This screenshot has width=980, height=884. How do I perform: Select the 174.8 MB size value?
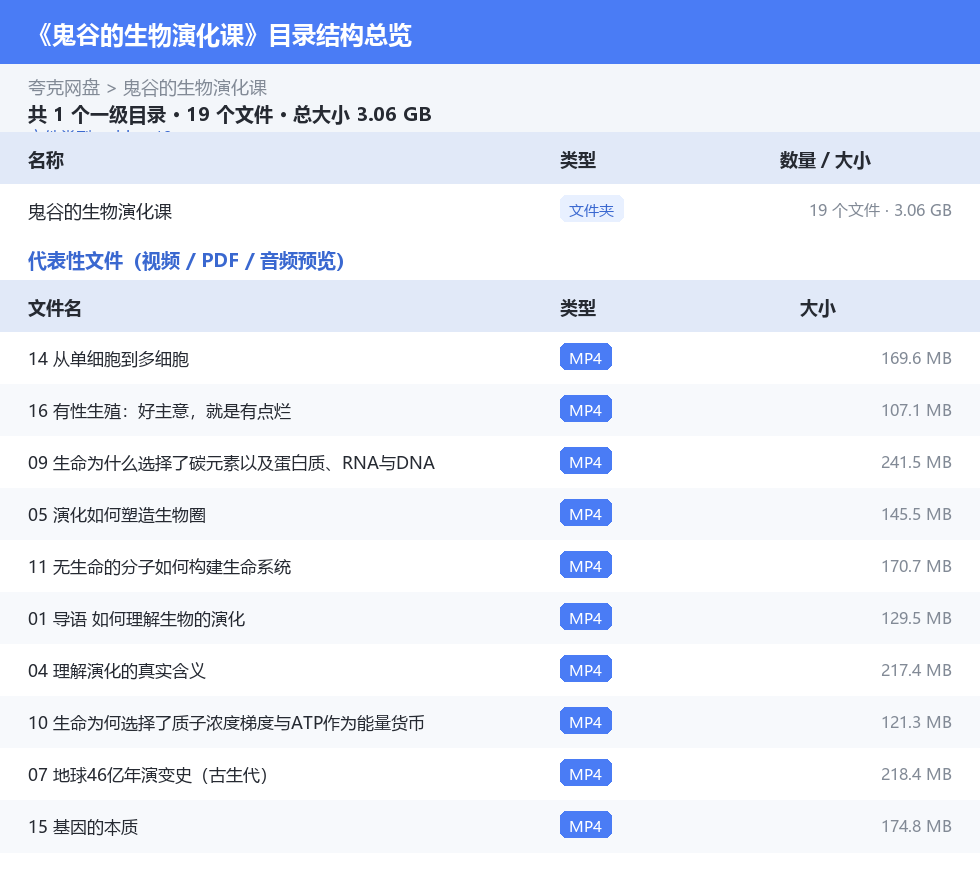tap(916, 825)
